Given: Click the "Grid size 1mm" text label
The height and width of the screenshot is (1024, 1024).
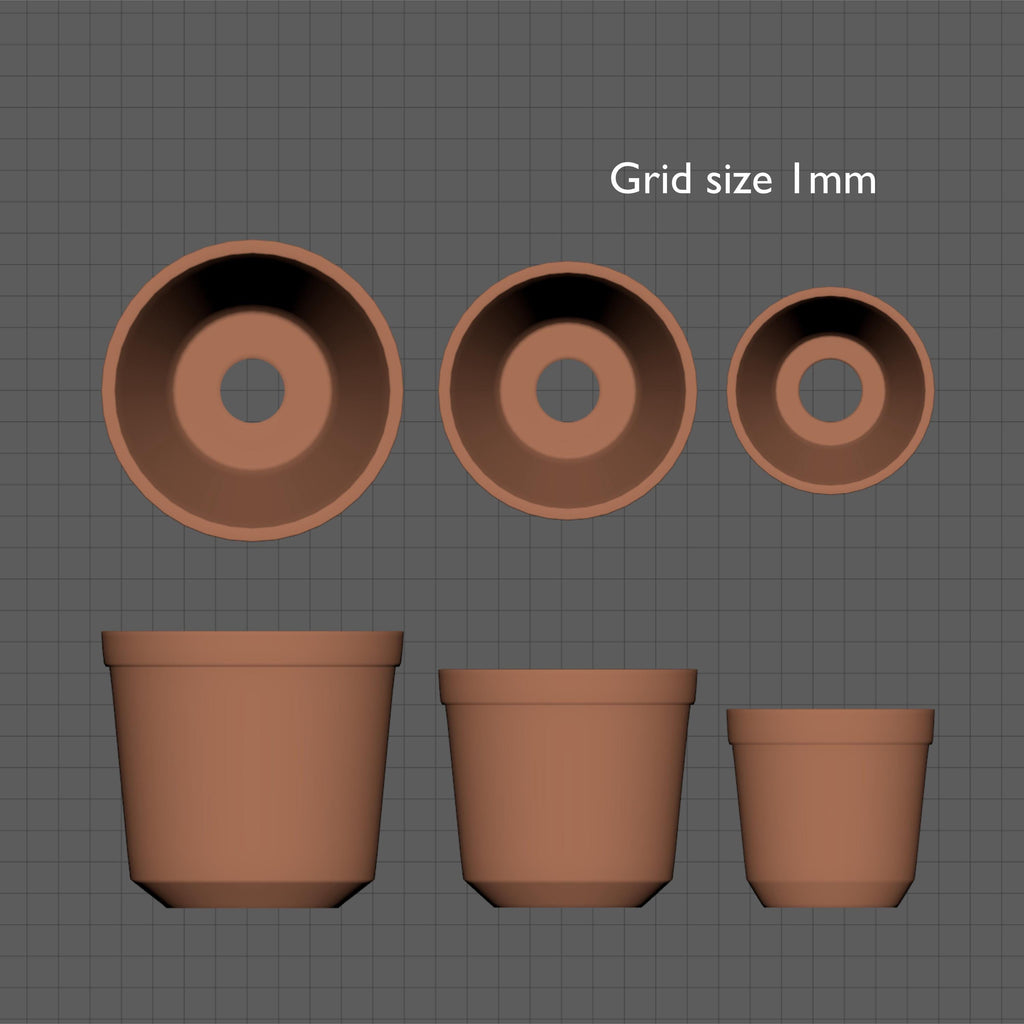Looking at the screenshot, I should [742, 180].
